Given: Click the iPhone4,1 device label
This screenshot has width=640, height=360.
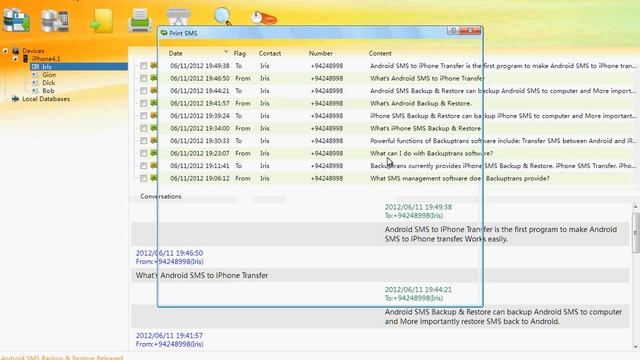Looking at the screenshot, I should tap(46, 59).
